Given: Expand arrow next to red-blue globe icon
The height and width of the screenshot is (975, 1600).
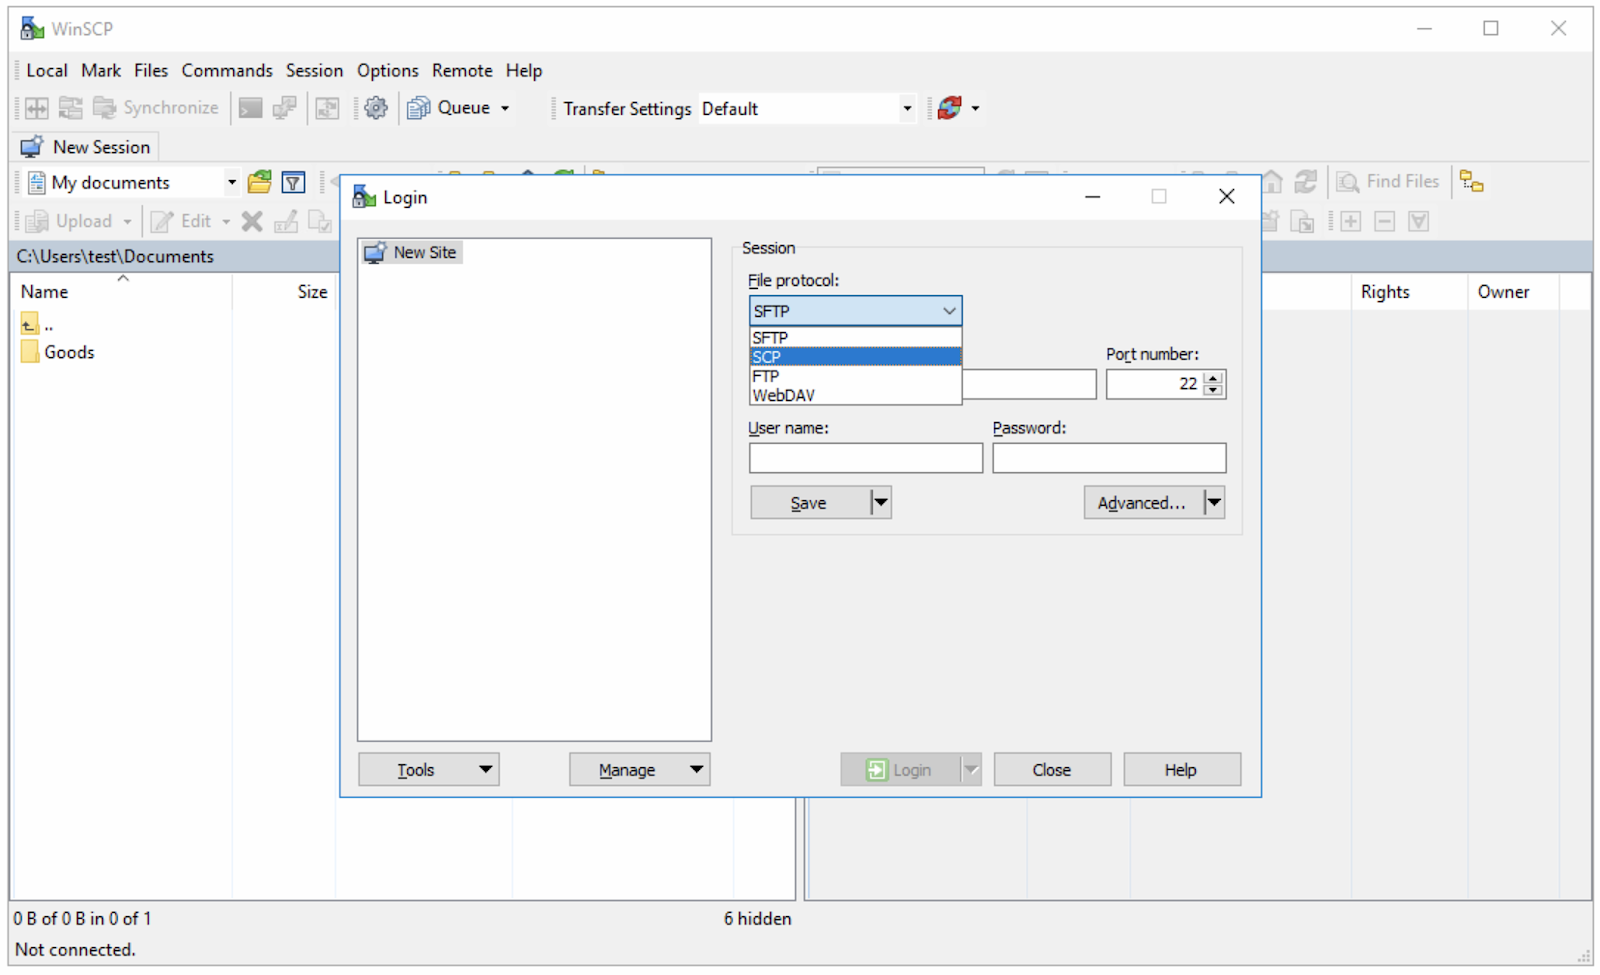Looking at the screenshot, I should tap(975, 108).
